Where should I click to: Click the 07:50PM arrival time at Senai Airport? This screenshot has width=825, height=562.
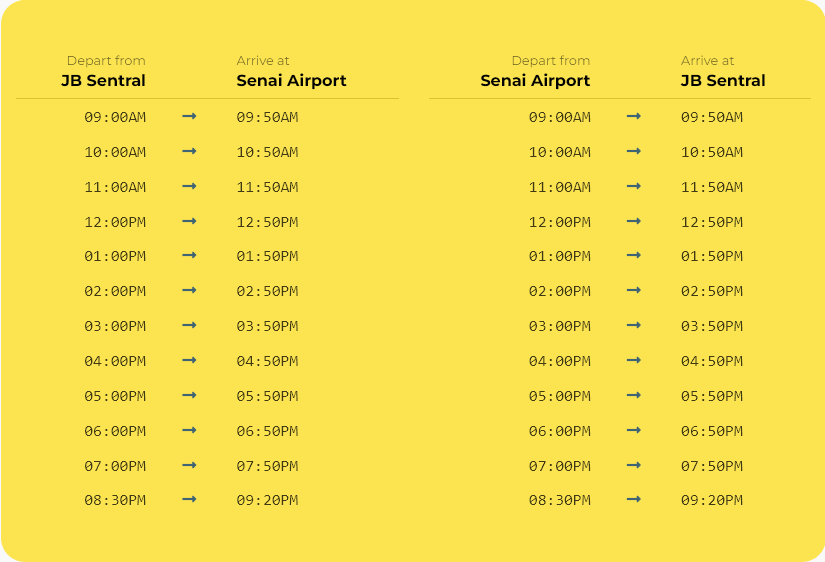pyautogui.click(x=267, y=466)
